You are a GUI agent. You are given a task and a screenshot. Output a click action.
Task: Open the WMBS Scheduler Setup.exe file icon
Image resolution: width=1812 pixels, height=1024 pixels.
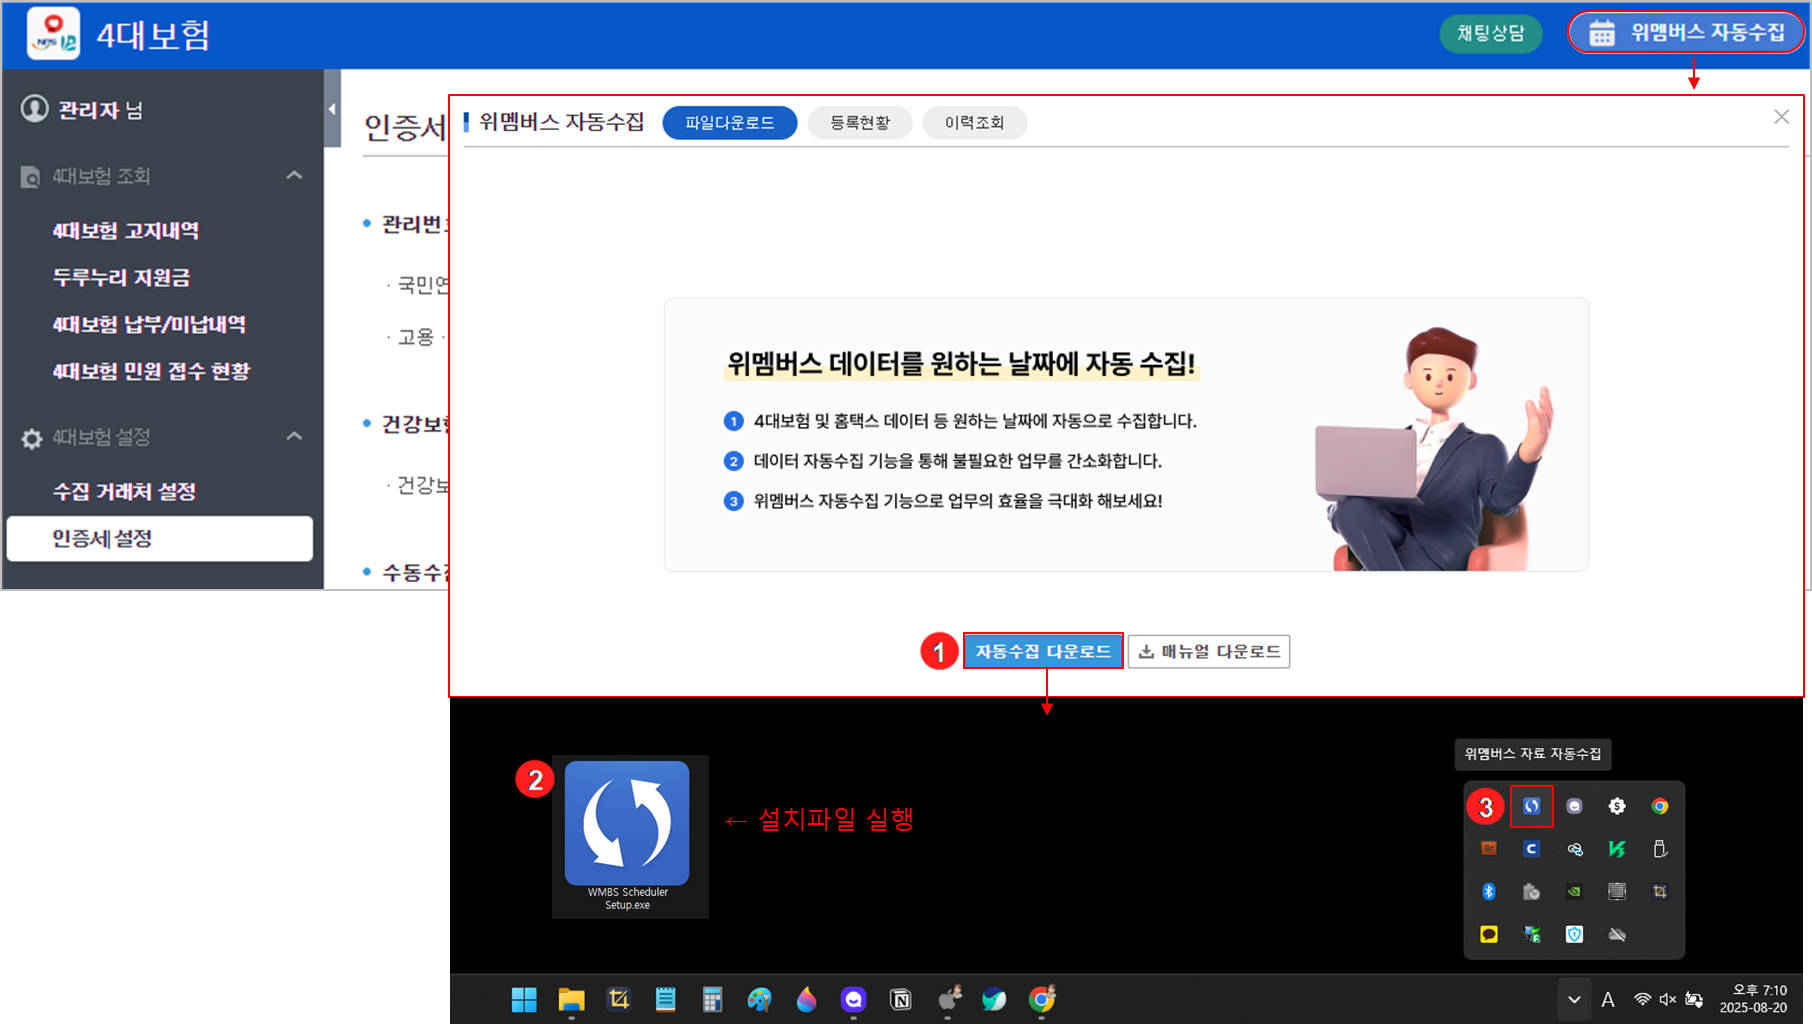coord(627,825)
